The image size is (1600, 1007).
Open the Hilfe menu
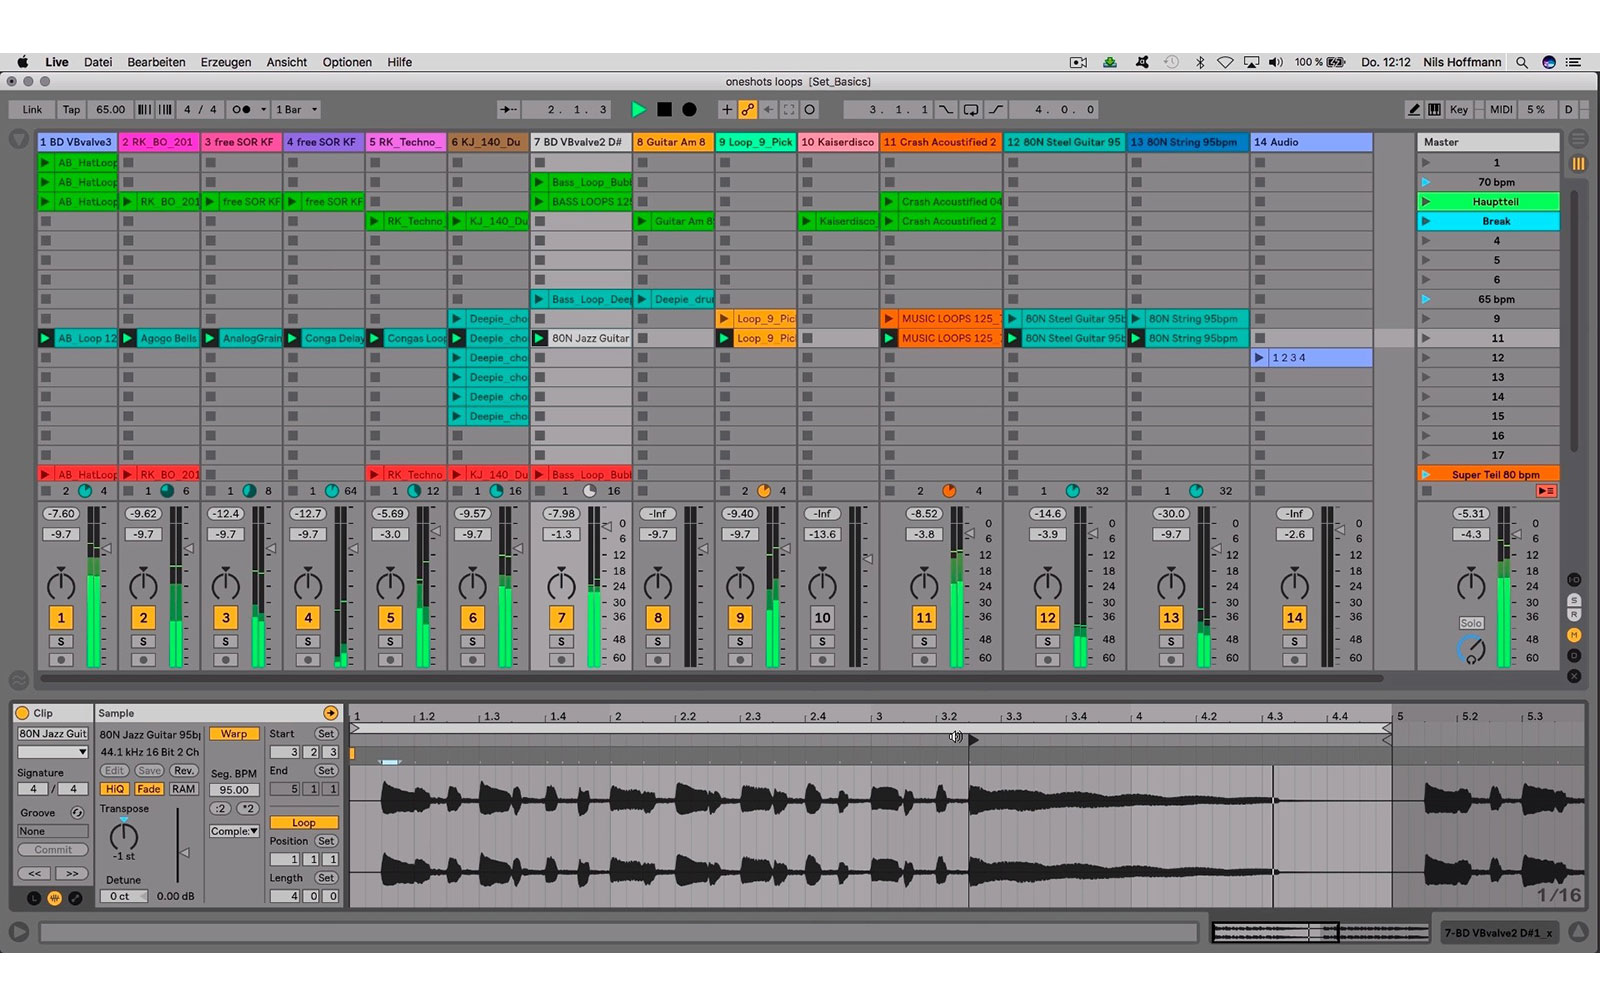click(400, 62)
